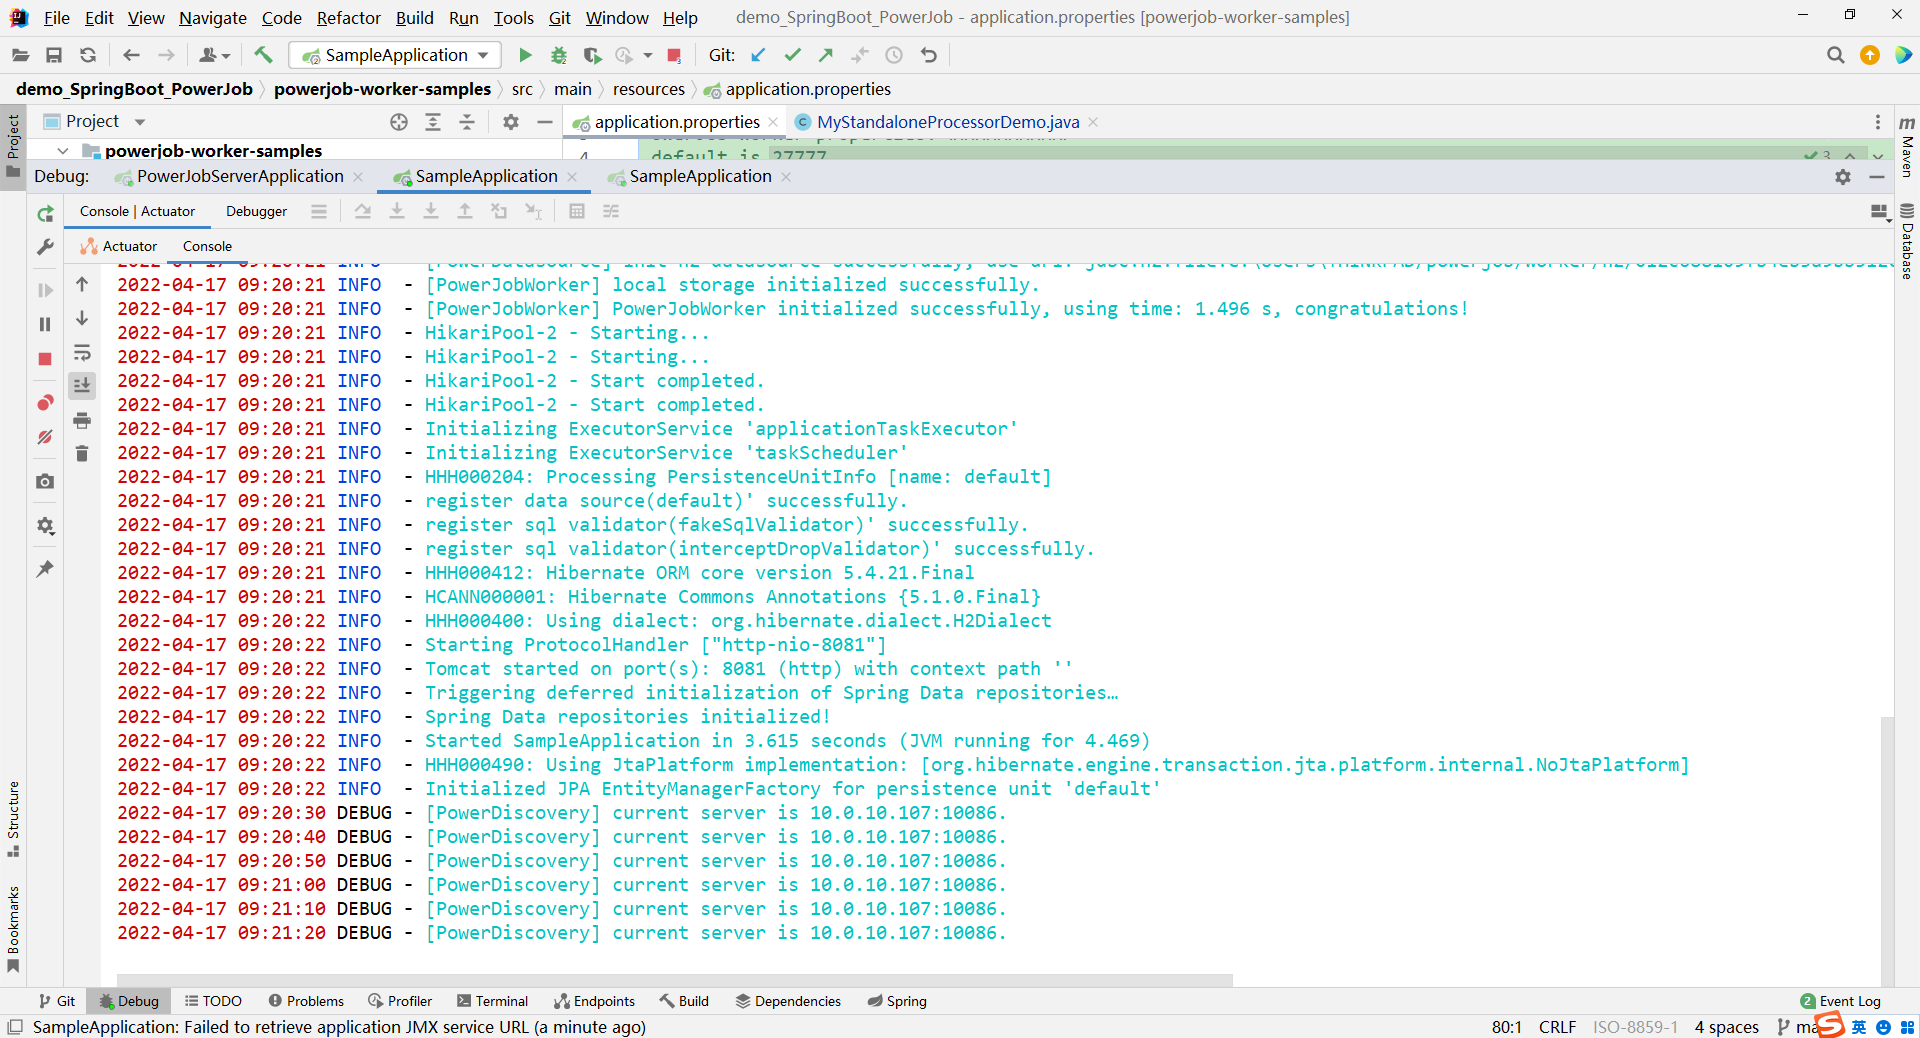Viewport: 1920px width, 1038px height.
Task: Run SampleApplication with the green play icon
Action: (x=525, y=55)
